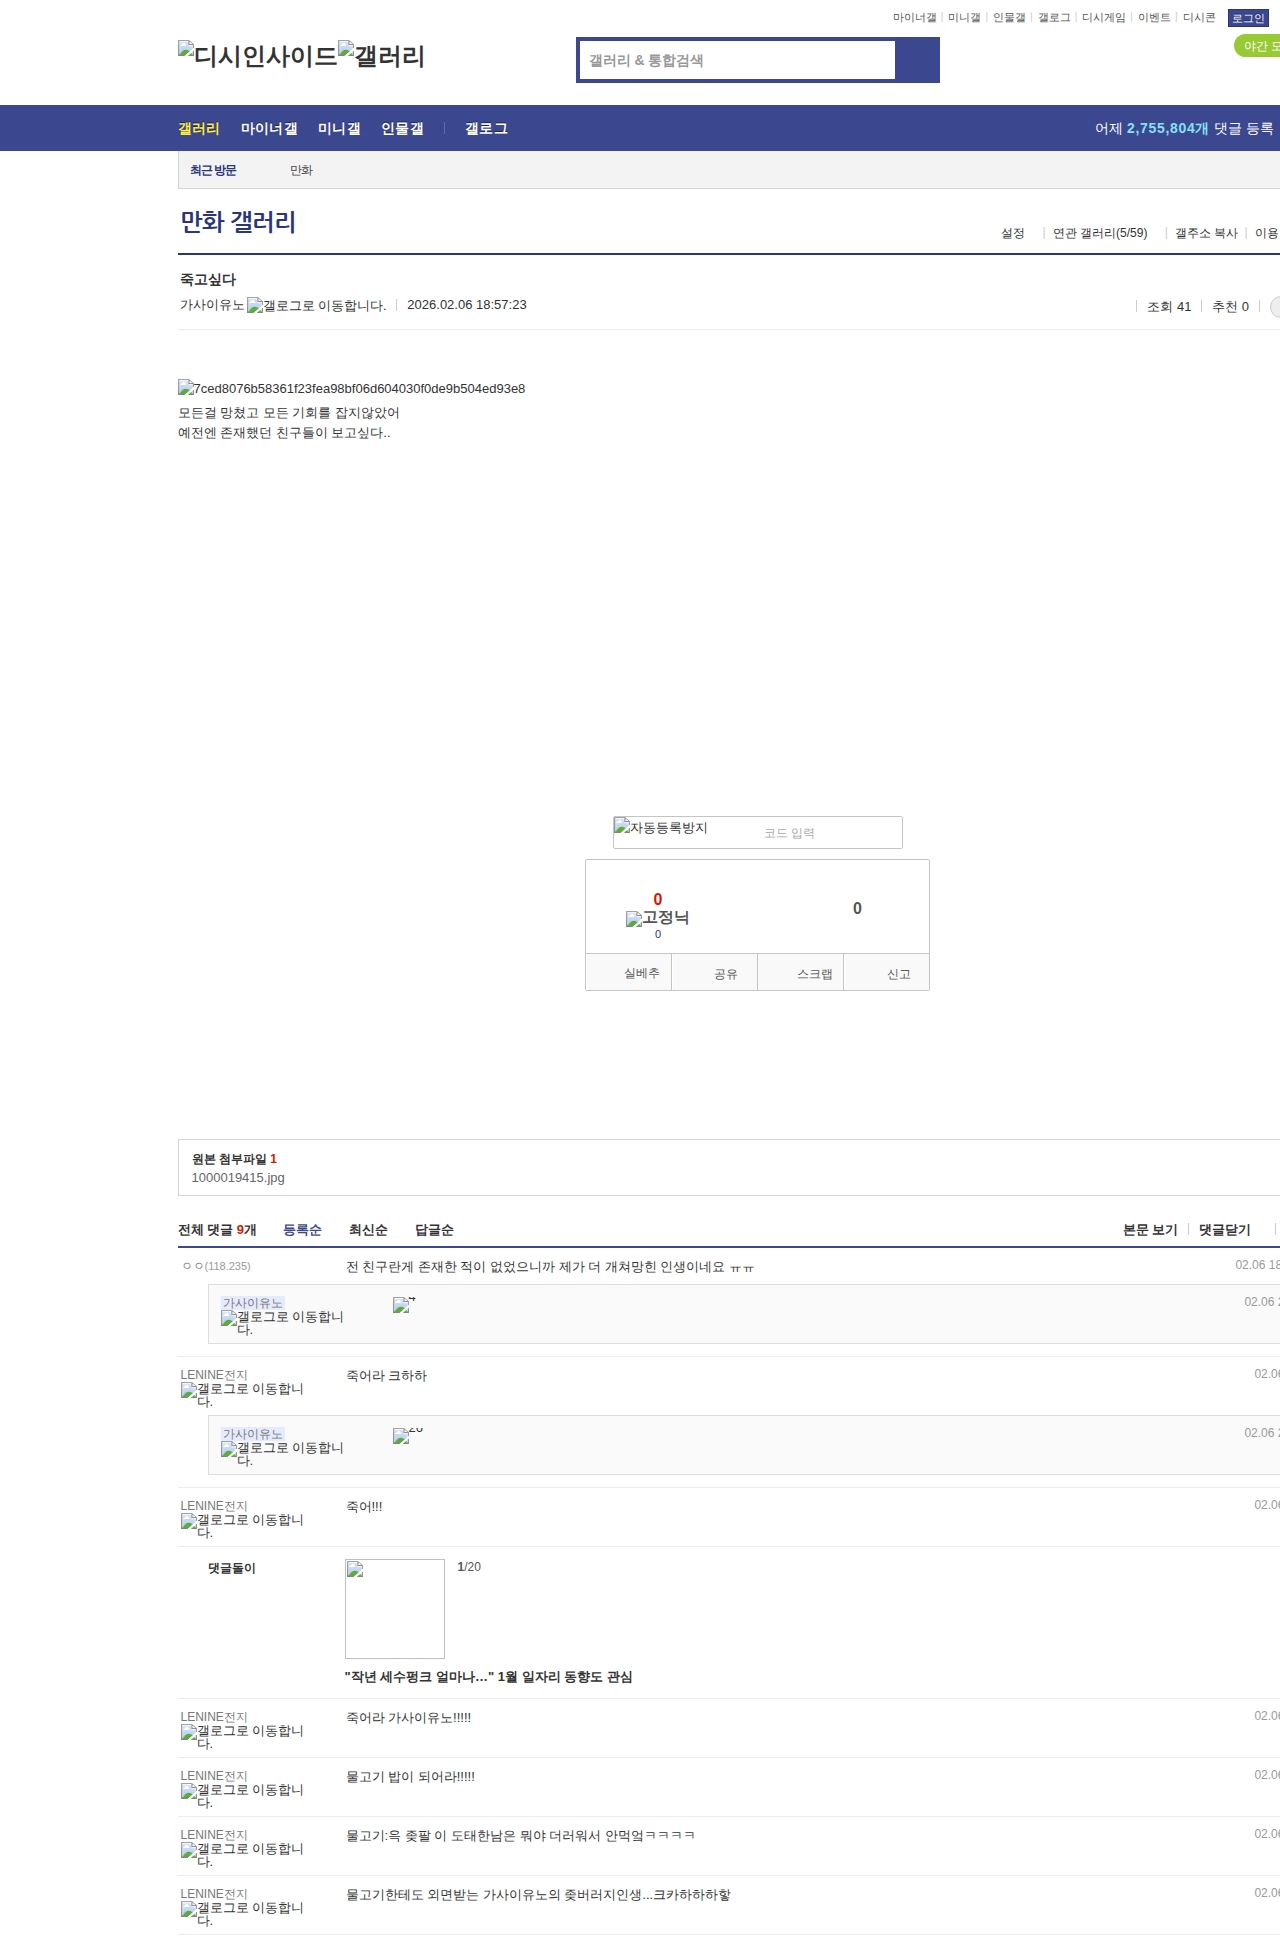The image size is (1280, 1957).
Task: Click the 고정닉 icon in the recommend box
Action: click(x=657, y=918)
